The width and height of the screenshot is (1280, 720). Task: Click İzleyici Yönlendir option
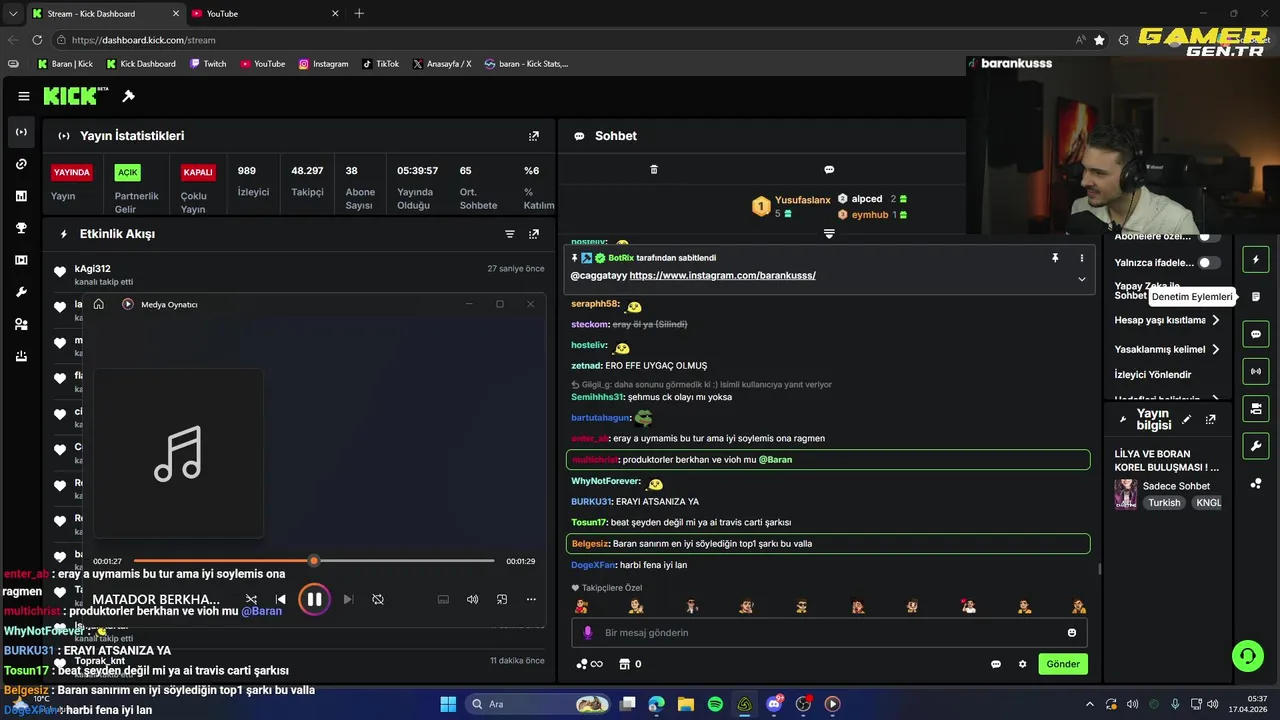[1153, 375]
